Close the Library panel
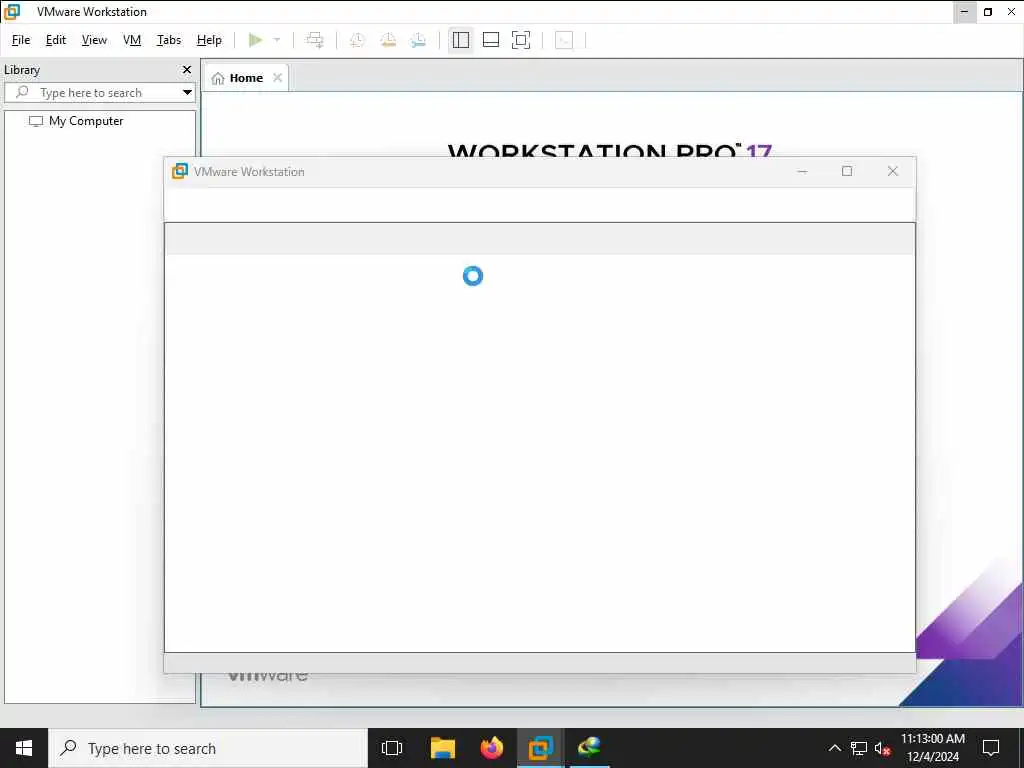The height and width of the screenshot is (768, 1024). [x=187, y=69]
